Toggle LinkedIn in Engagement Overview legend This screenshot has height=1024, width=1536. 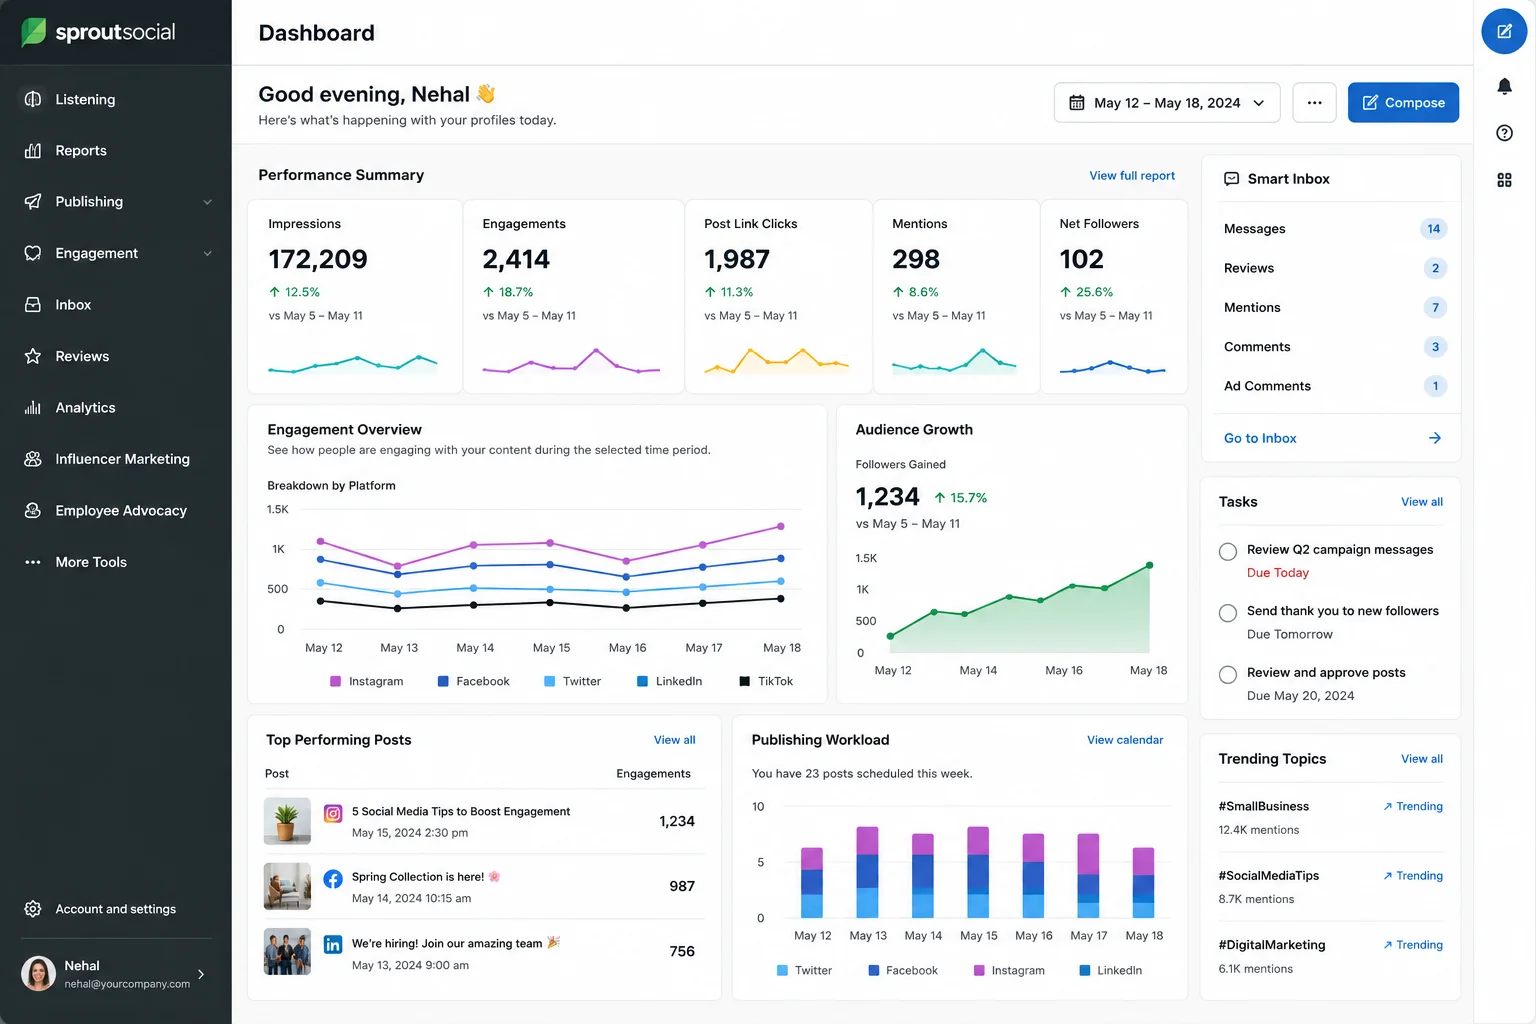tap(670, 681)
